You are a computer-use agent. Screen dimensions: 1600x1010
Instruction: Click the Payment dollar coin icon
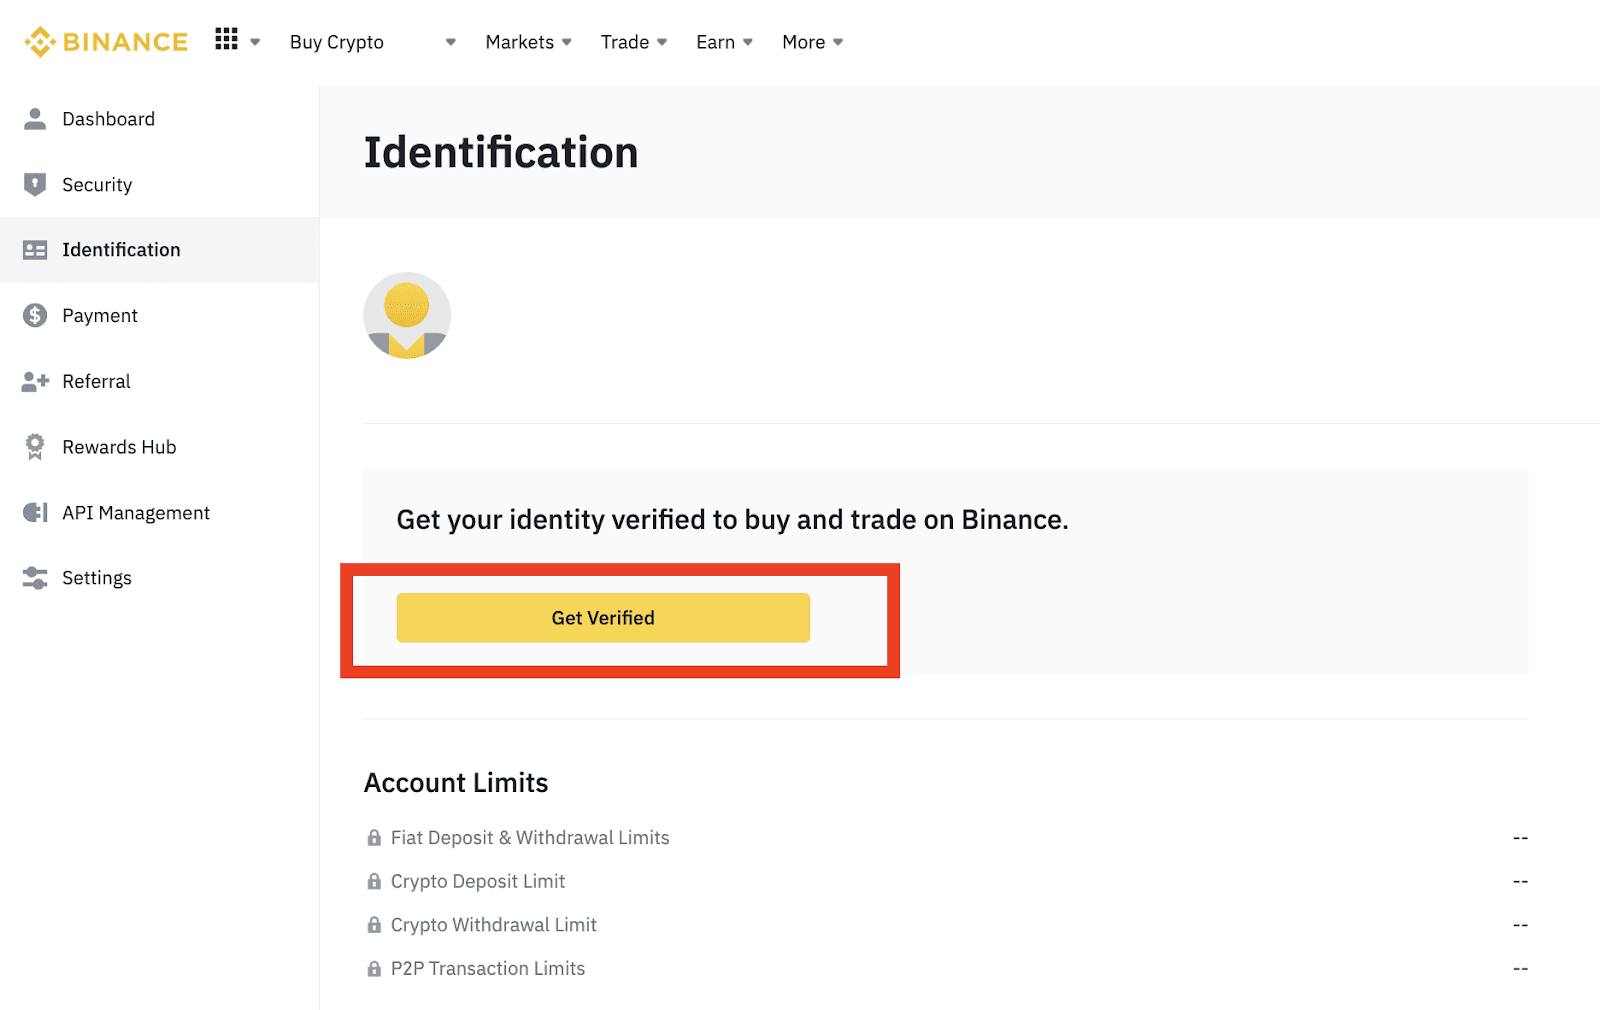35,316
